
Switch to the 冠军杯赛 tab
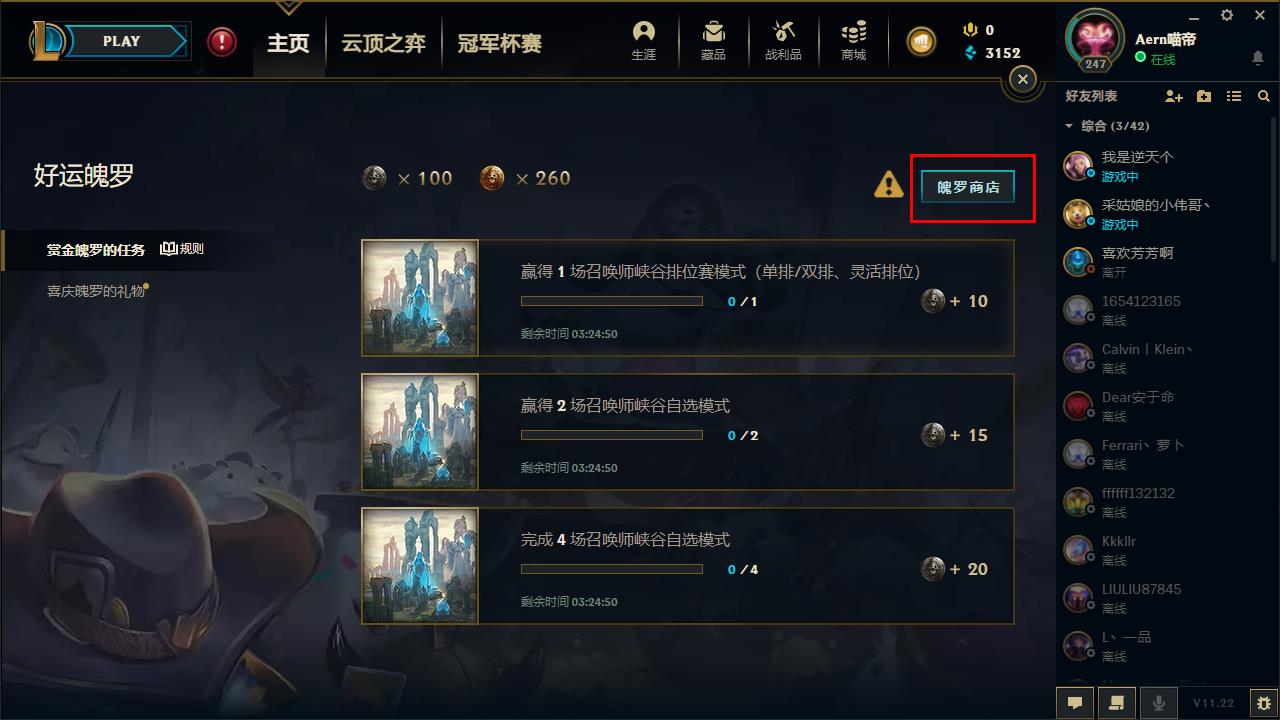click(x=499, y=43)
